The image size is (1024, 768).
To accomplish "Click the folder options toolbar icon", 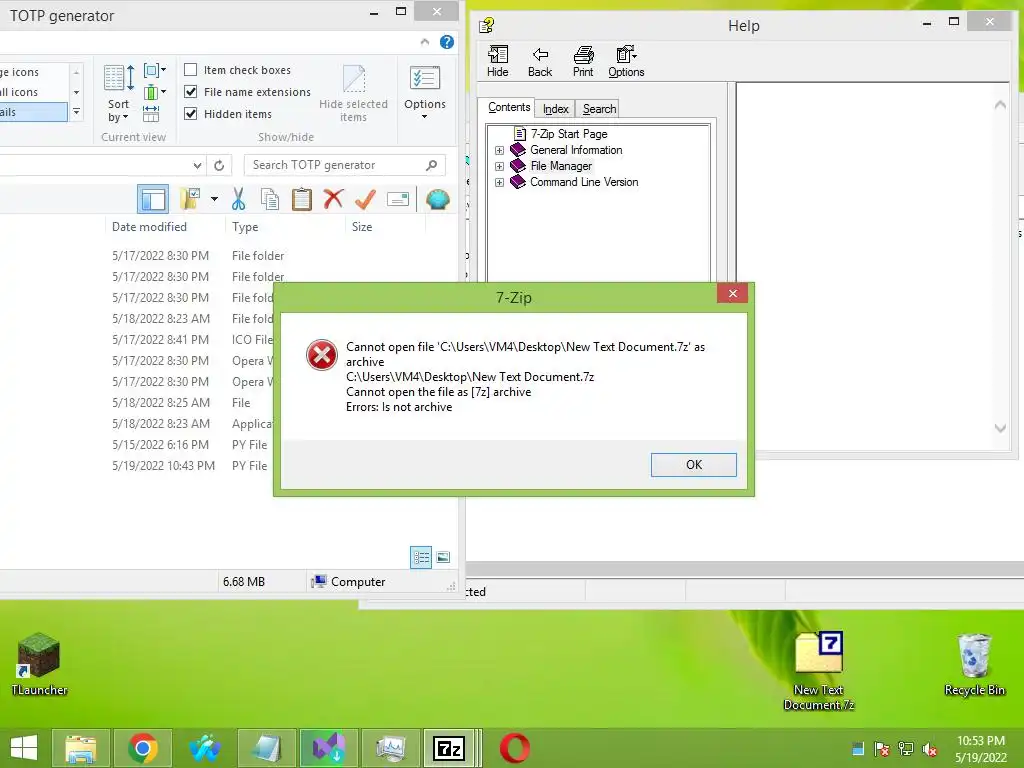I will pos(190,199).
